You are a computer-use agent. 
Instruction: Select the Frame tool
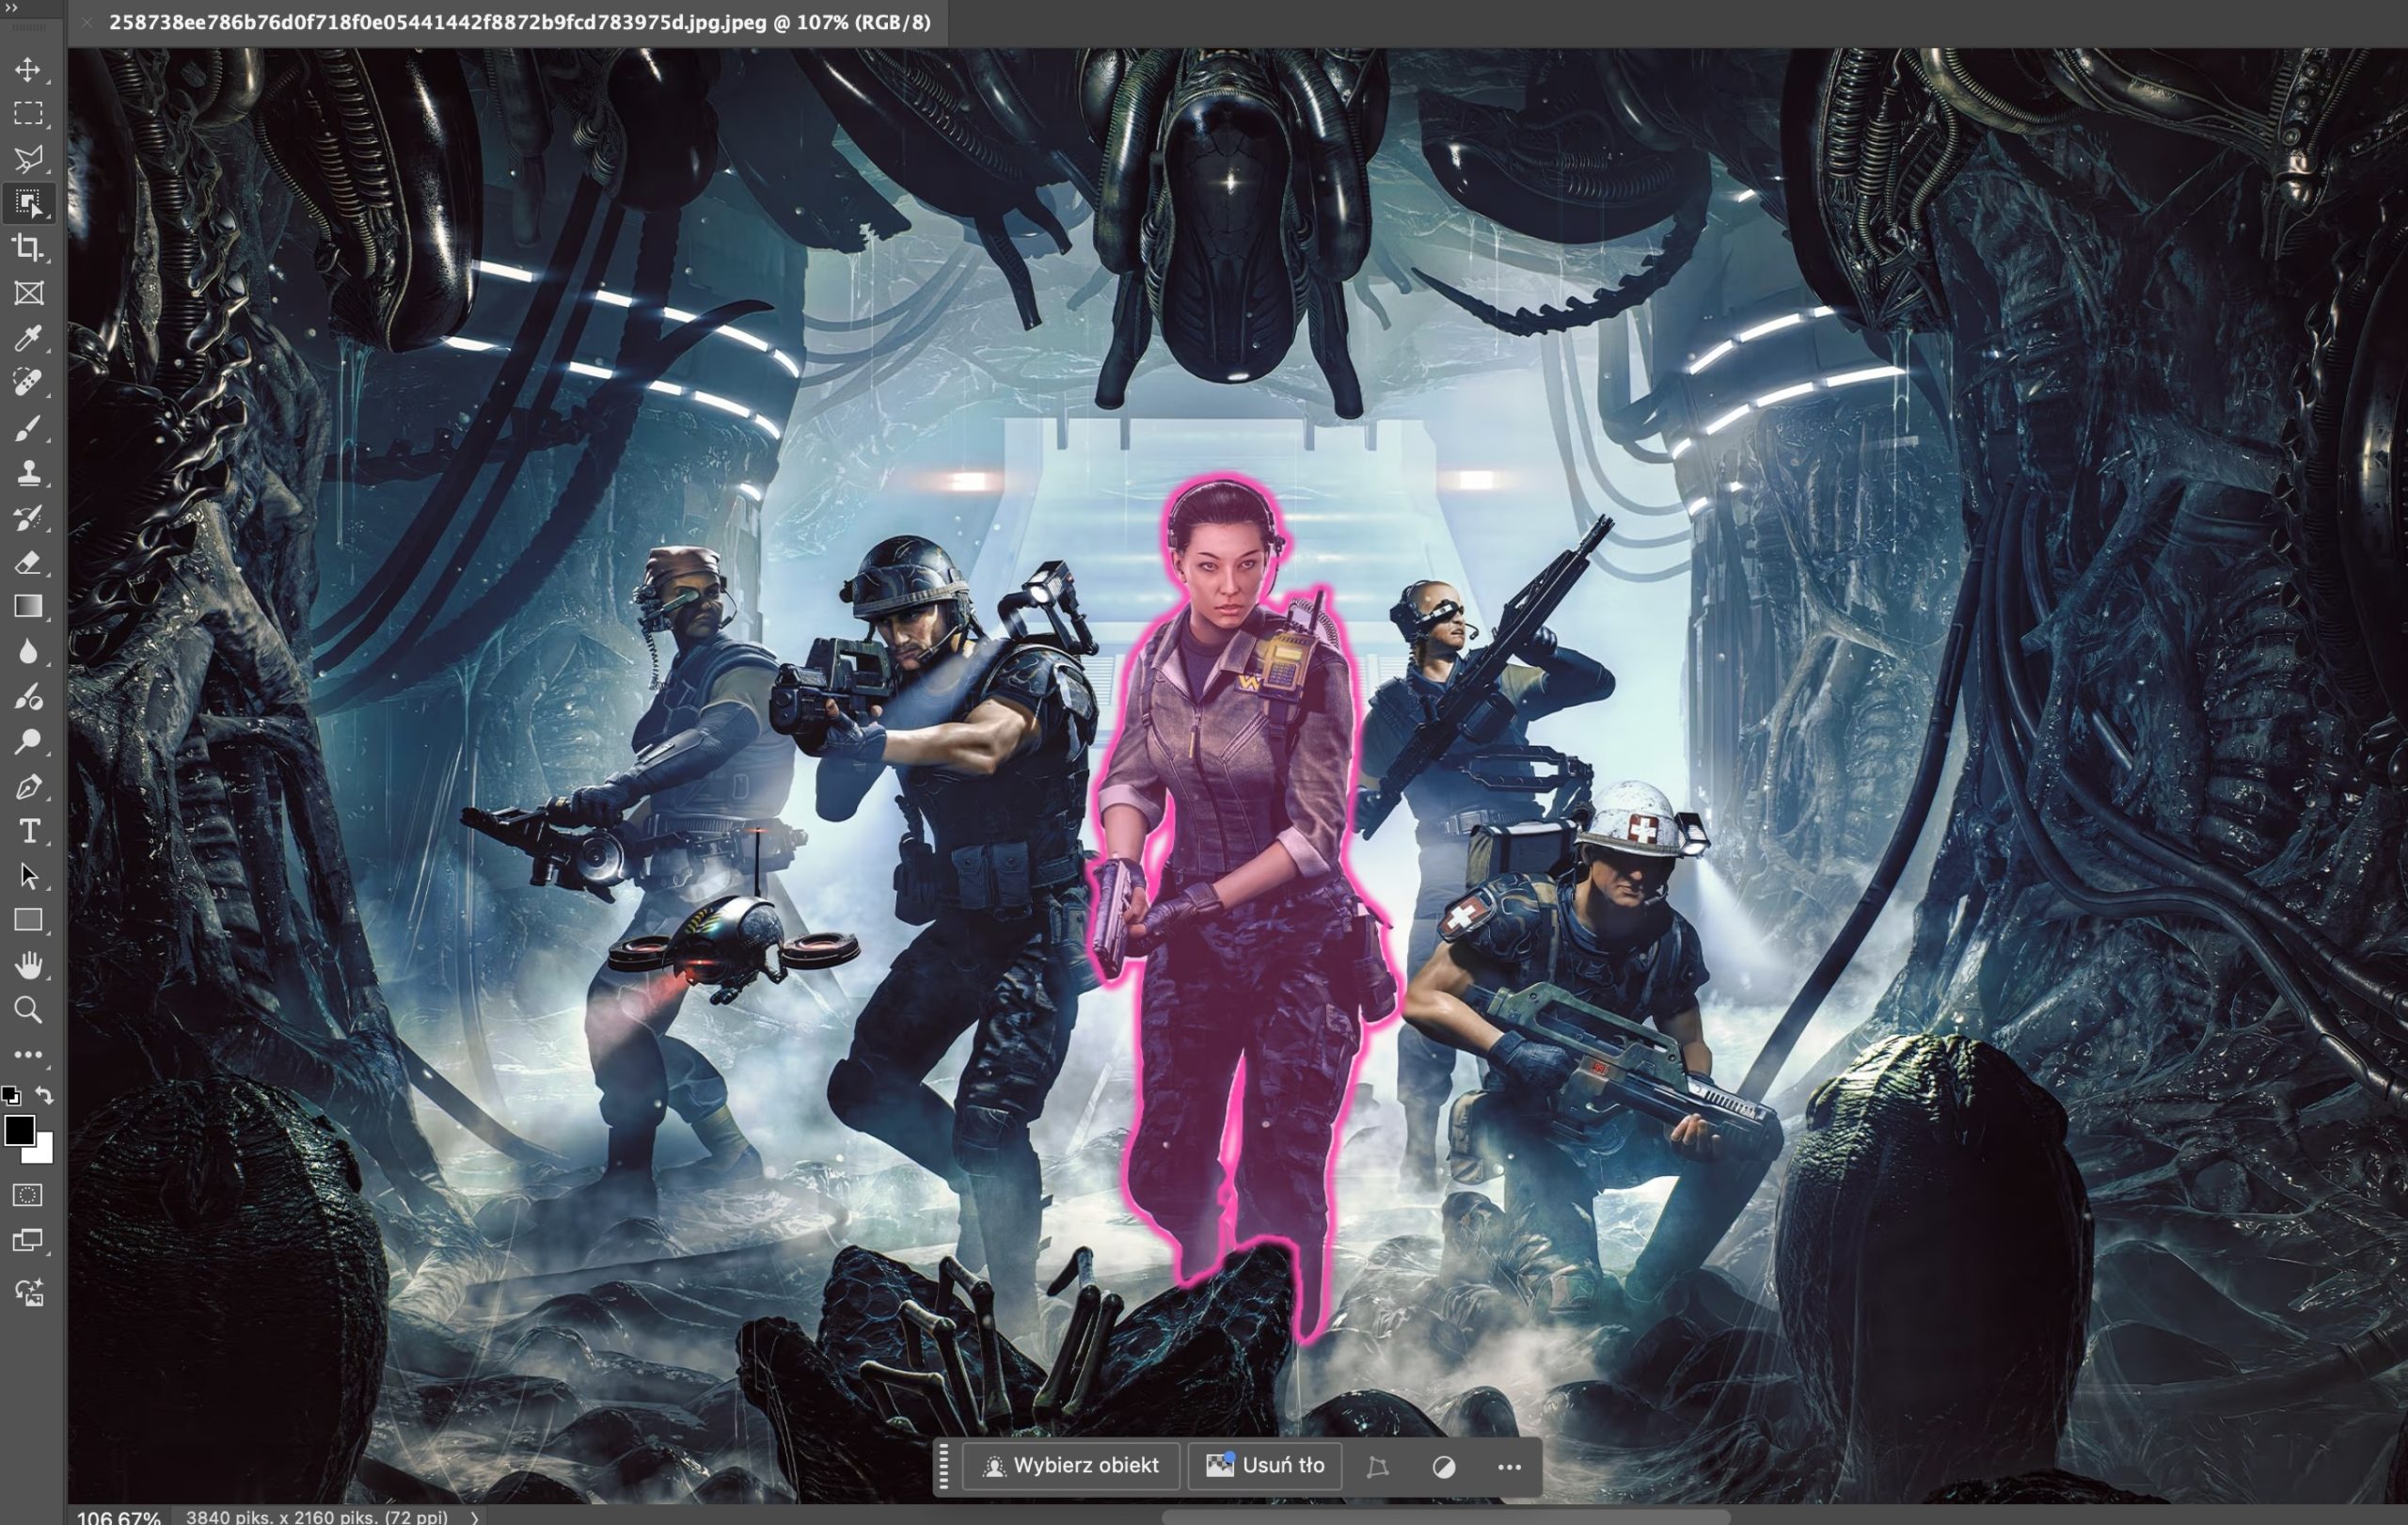(x=28, y=293)
